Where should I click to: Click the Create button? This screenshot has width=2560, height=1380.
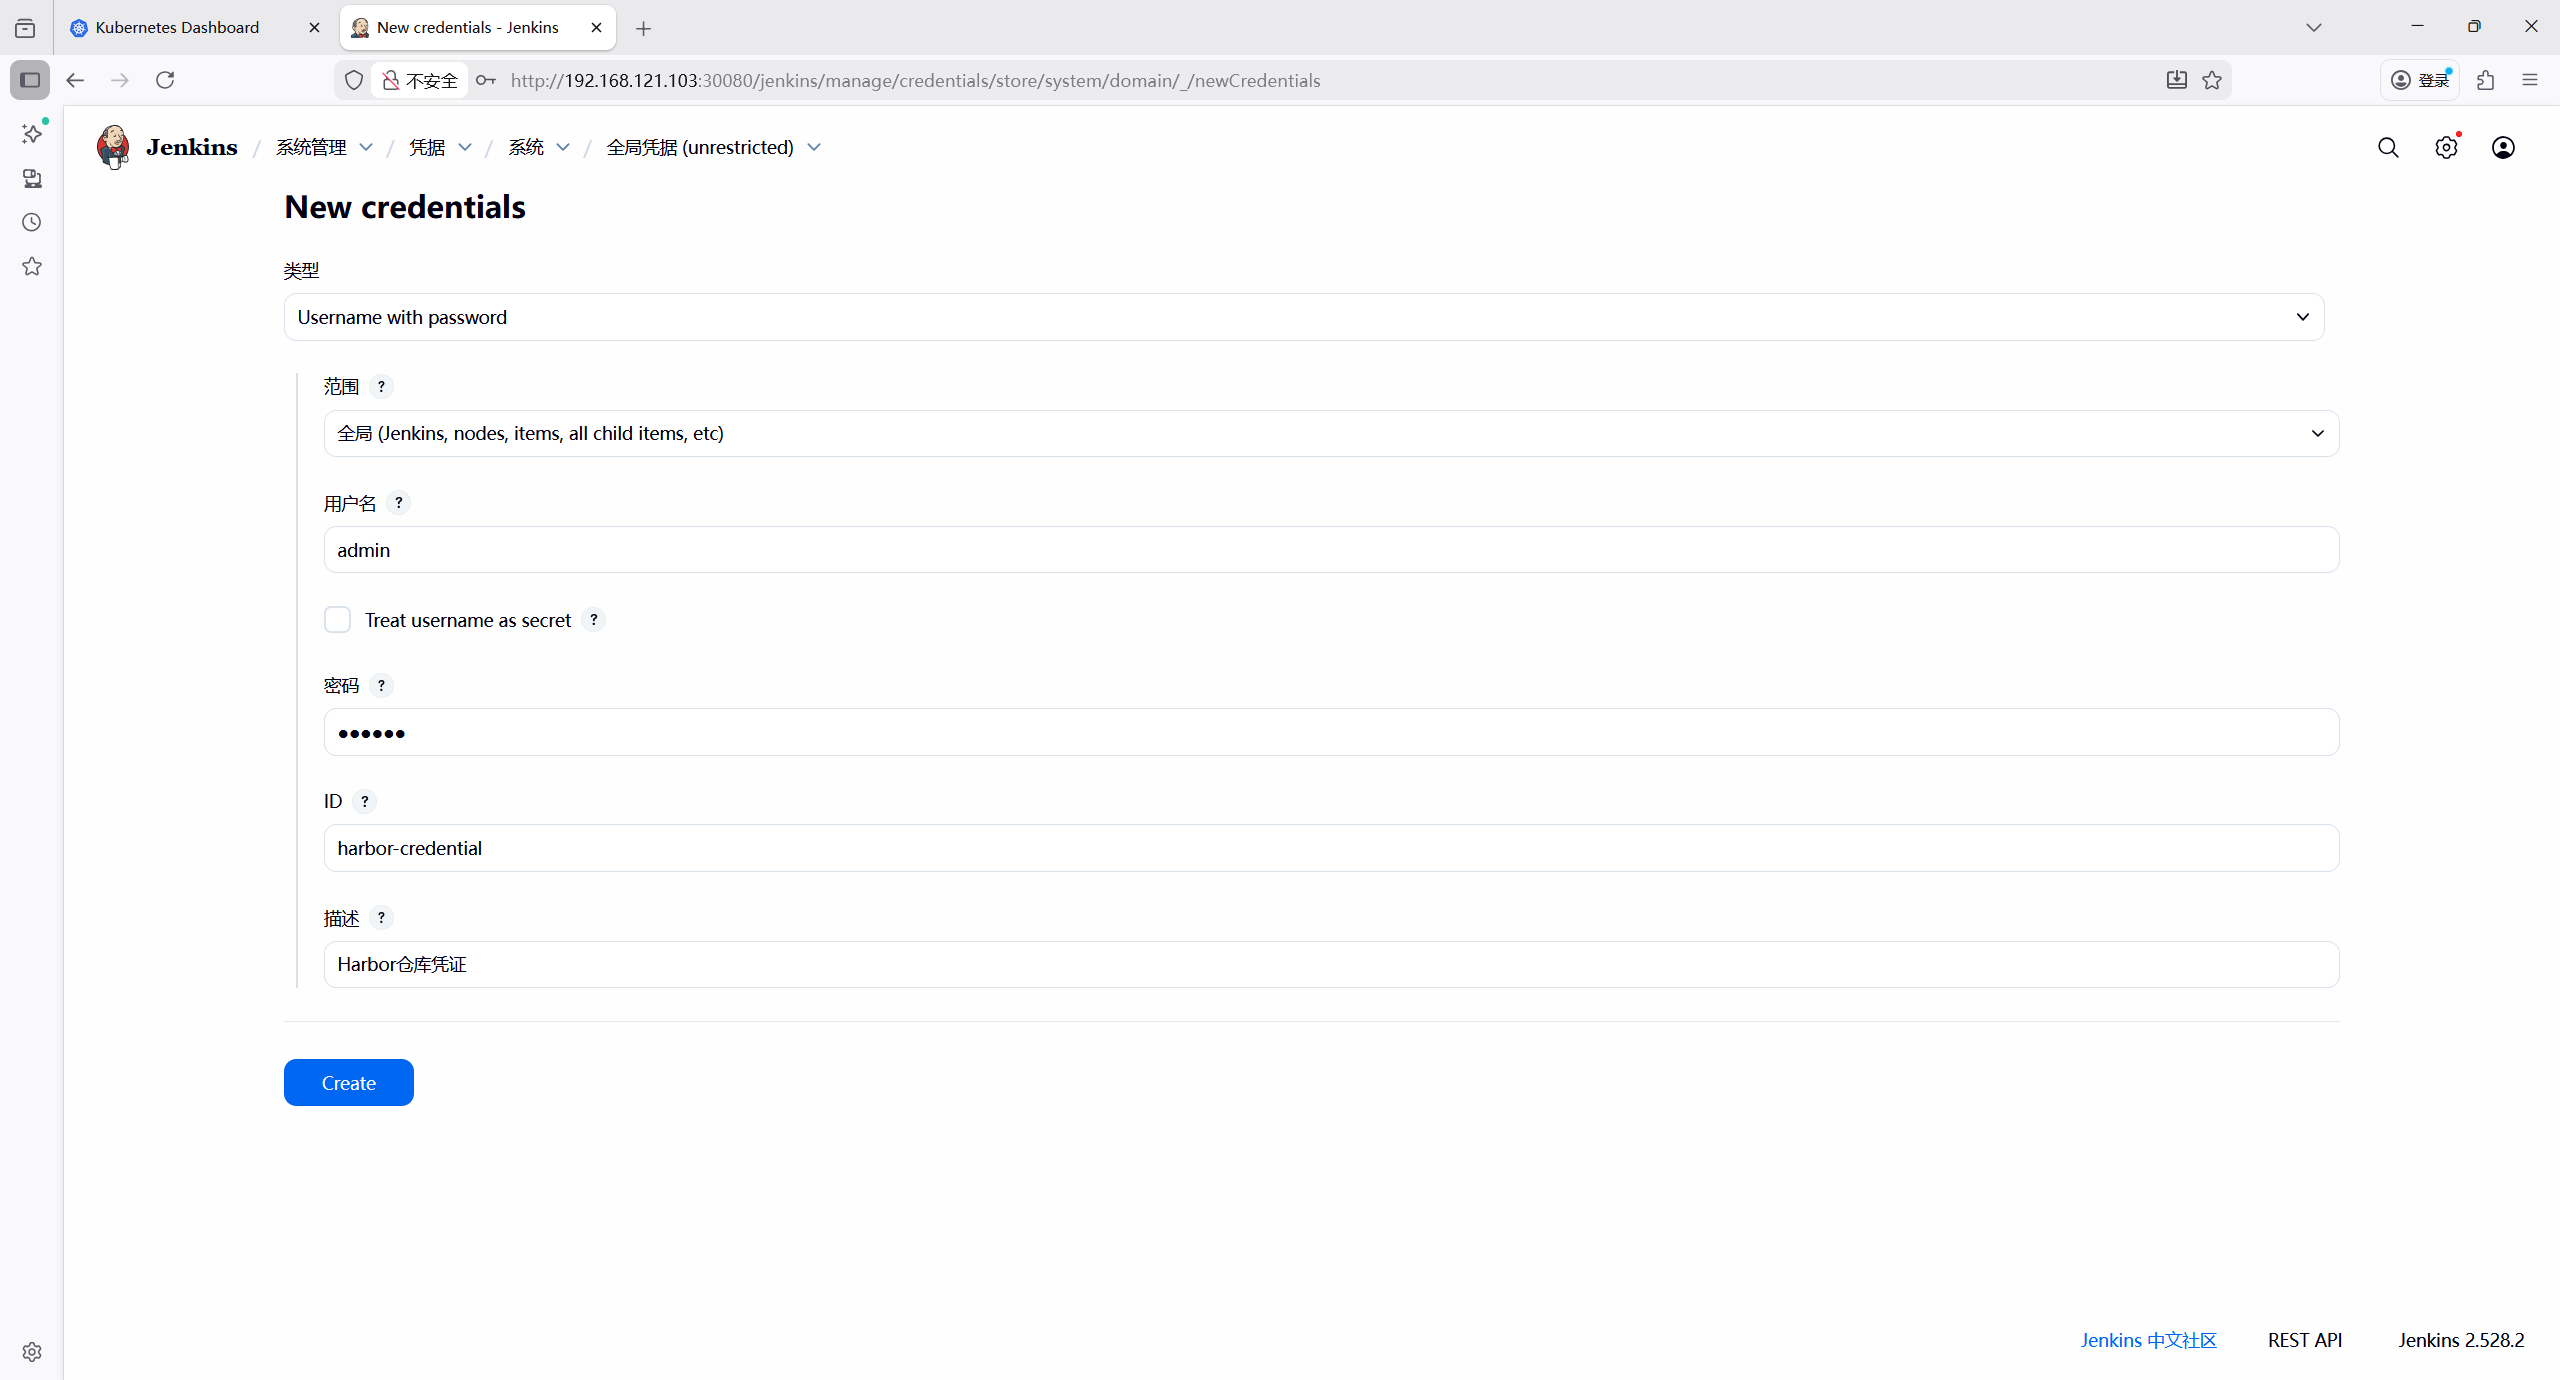click(348, 1083)
